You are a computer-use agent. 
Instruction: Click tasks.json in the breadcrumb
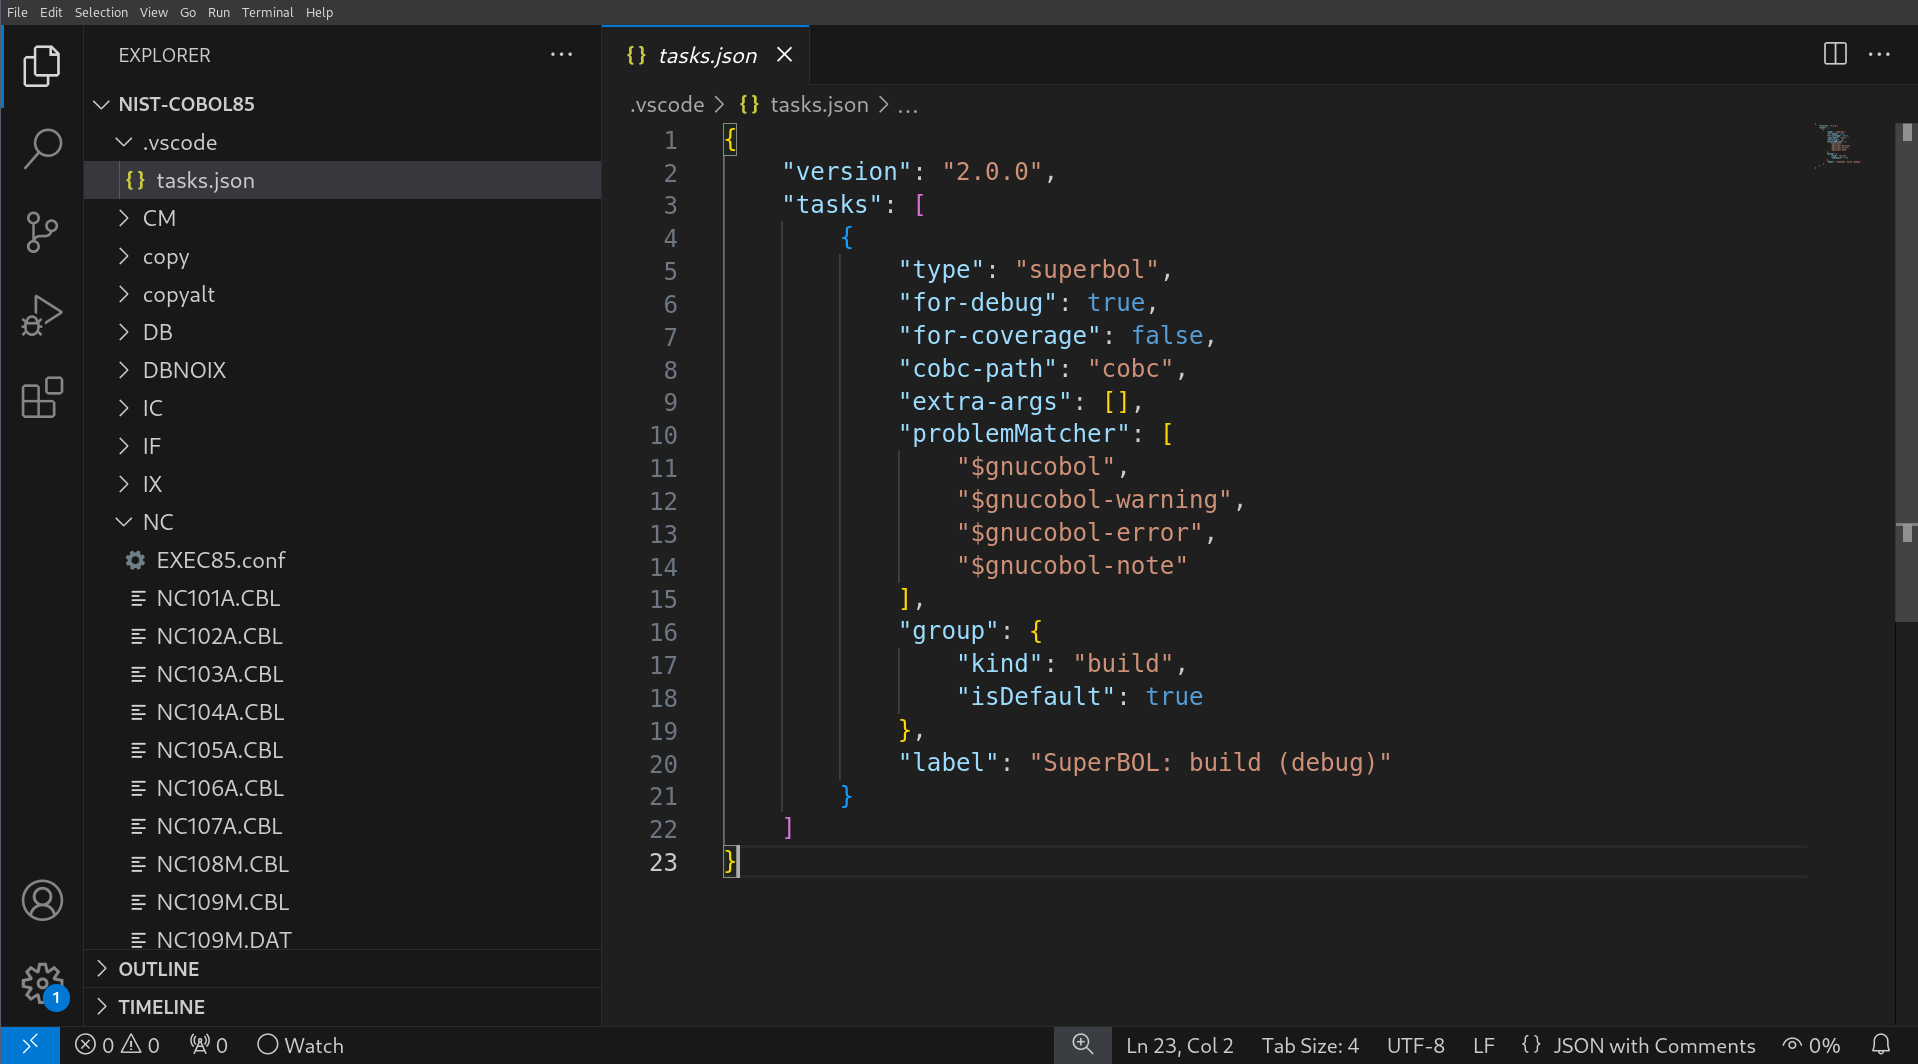coord(819,104)
